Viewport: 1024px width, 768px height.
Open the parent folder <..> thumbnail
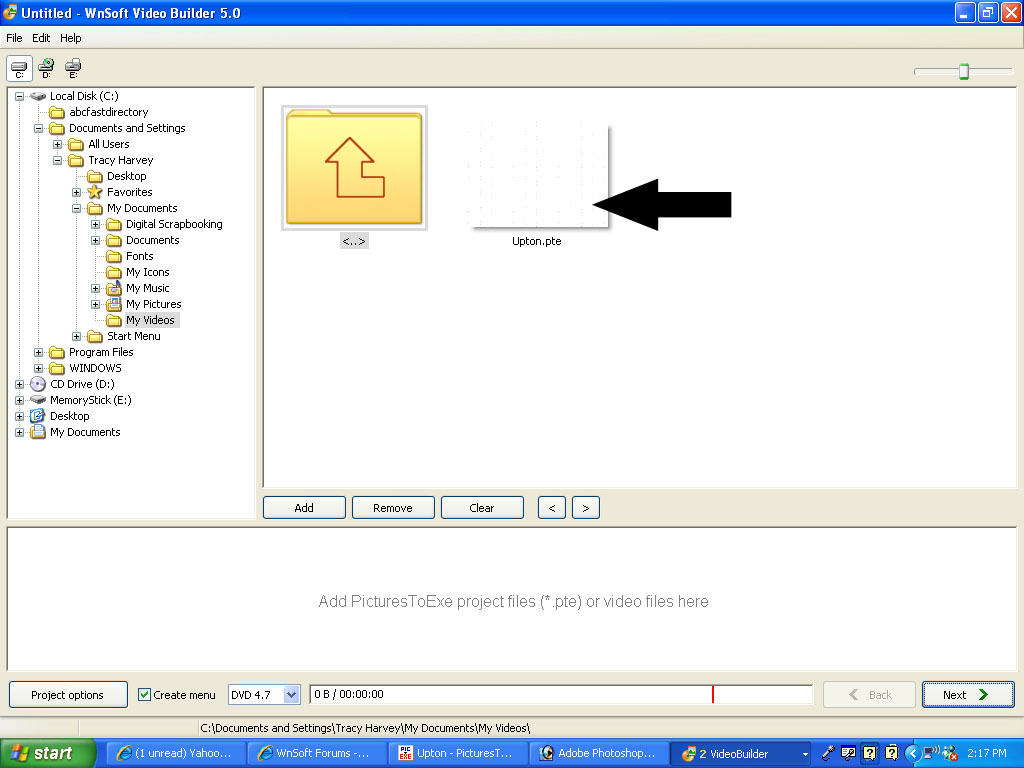click(x=354, y=168)
